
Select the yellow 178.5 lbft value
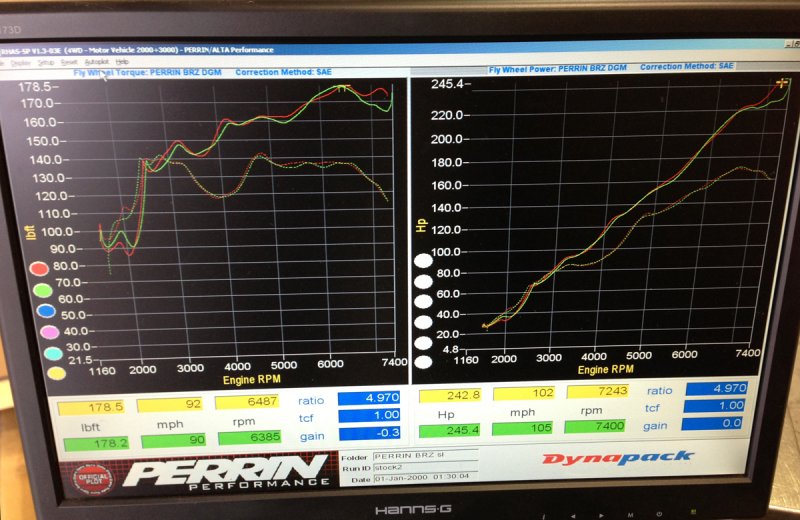(x=91, y=408)
